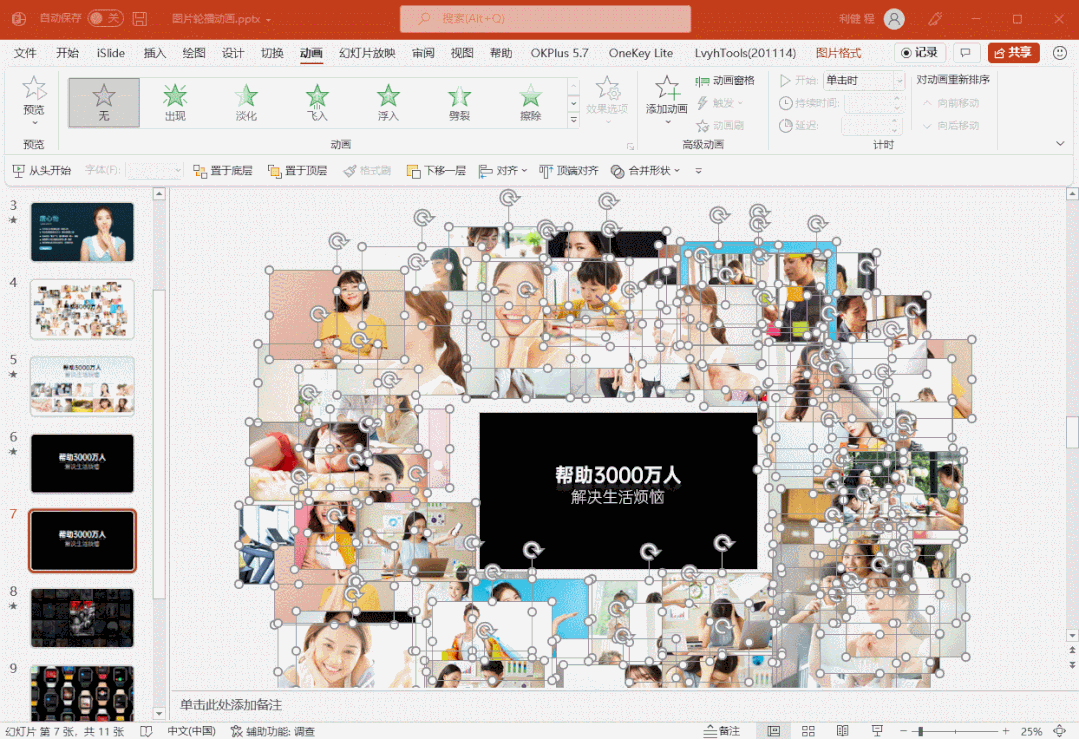This screenshot has width=1079, height=739.
Task: Open the 切换 transitions tab
Action: coord(273,53)
